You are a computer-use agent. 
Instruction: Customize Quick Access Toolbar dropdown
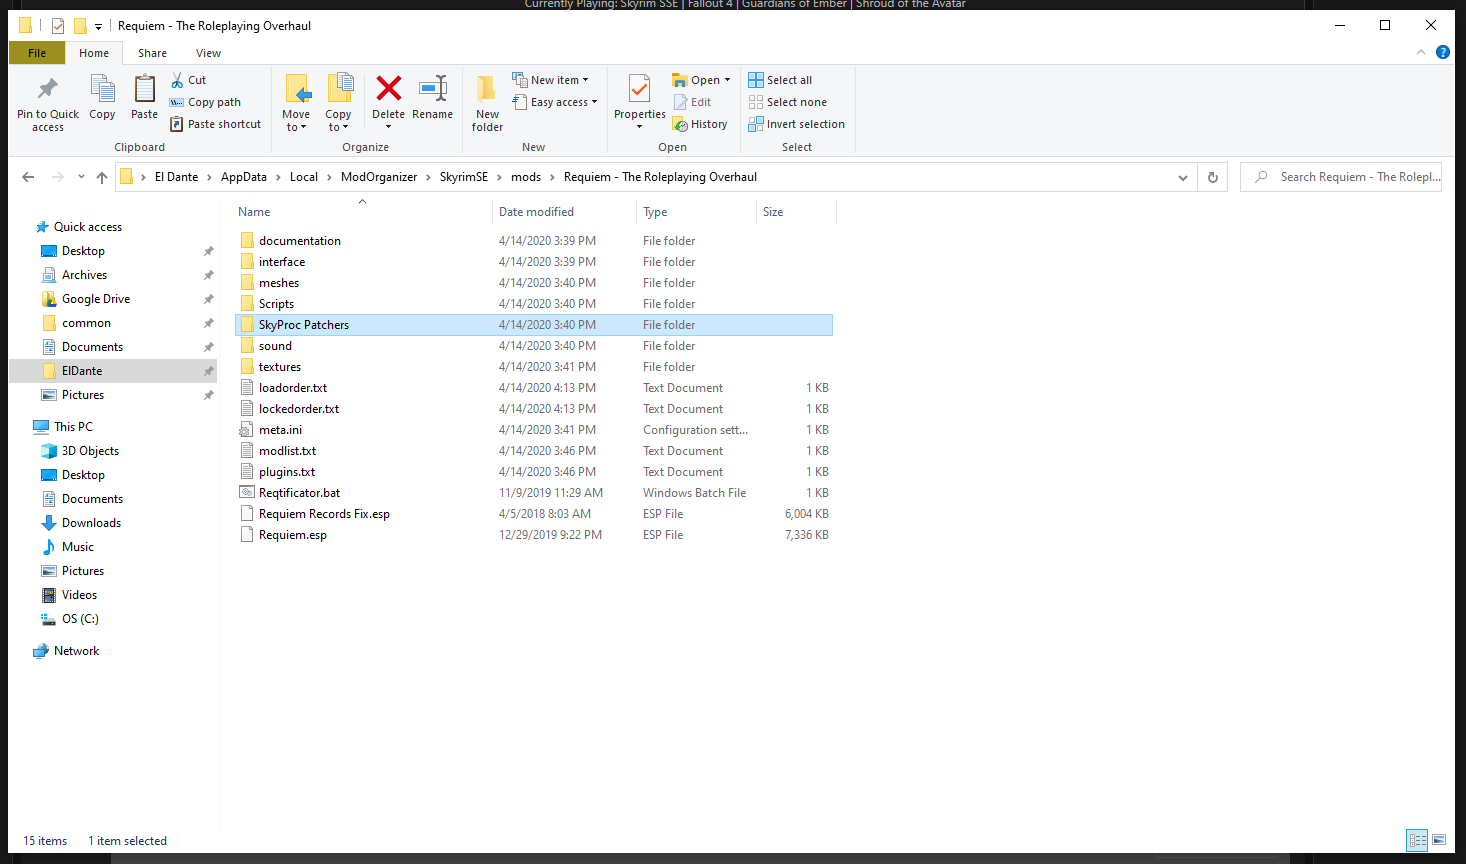tap(98, 27)
